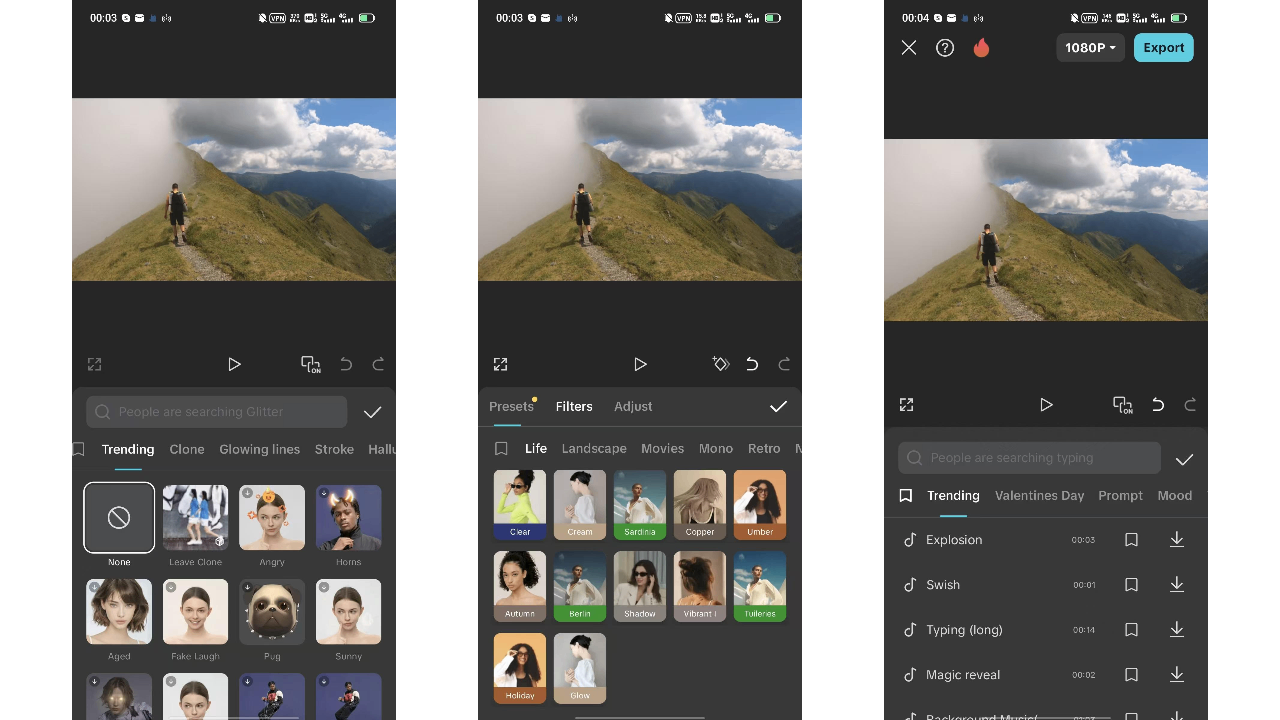Apply the Pug face effect
The height and width of the screenshot is (720, 1280).
coord(272,612)
